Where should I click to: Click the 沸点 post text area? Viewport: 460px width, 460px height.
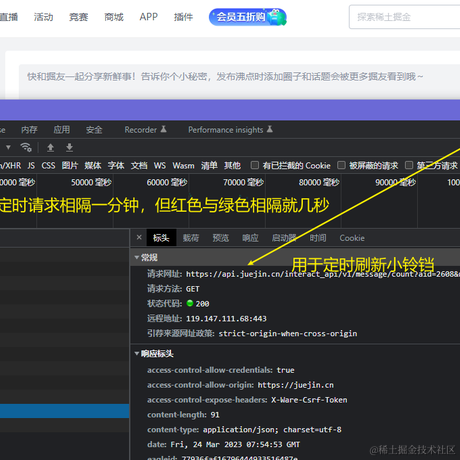click(239, 81)
